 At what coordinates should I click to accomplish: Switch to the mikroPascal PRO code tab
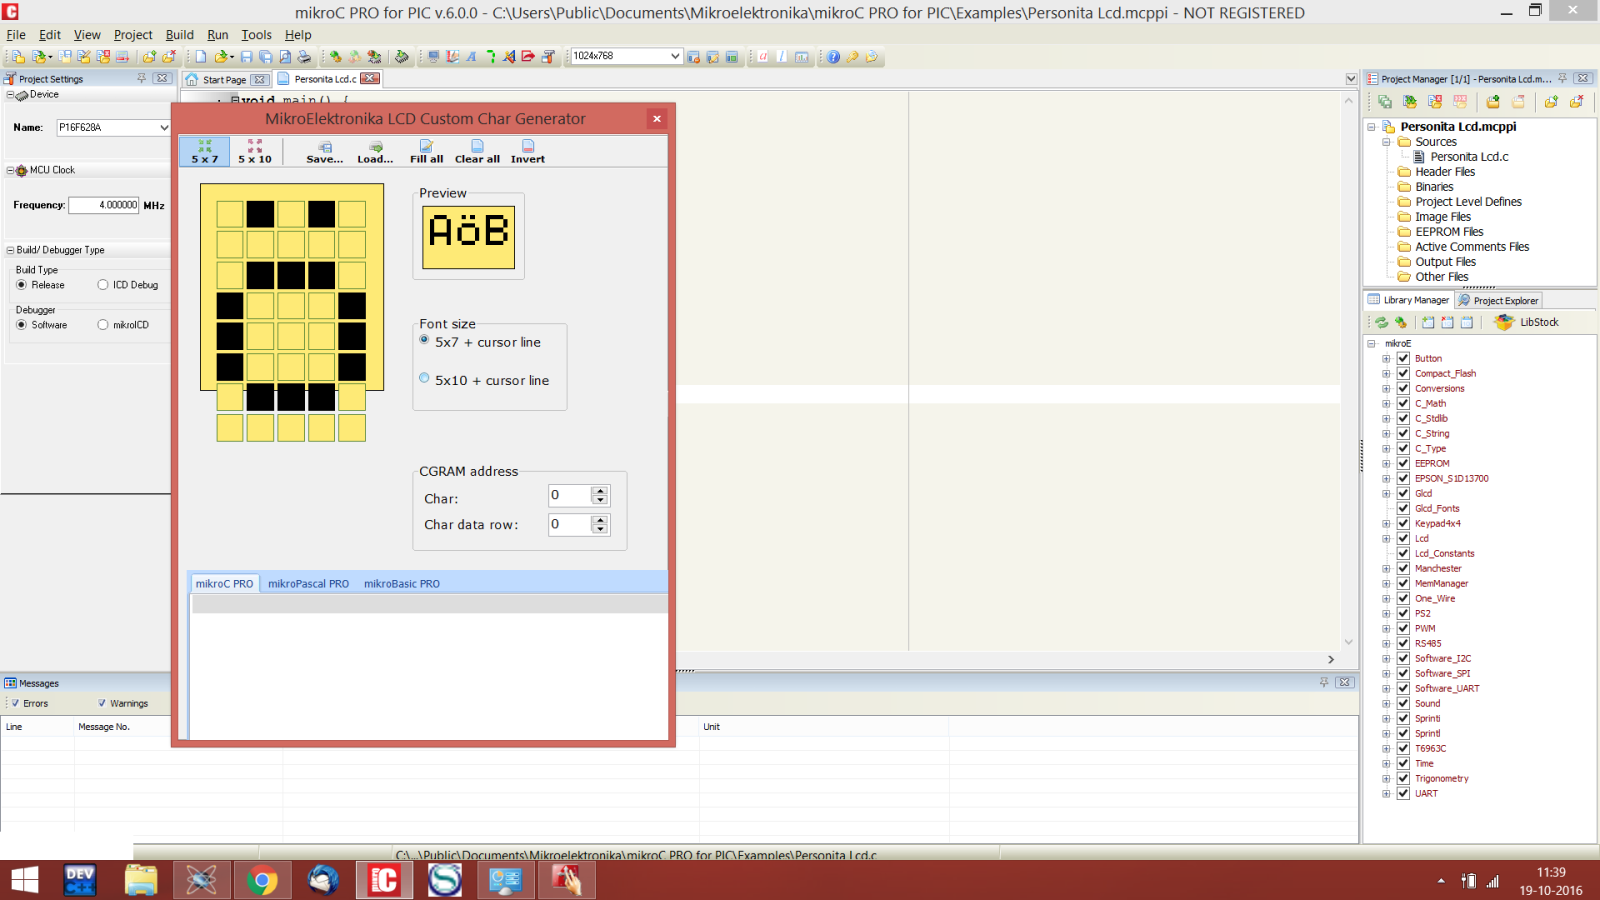pyautogui.click(x=308, y=584)
